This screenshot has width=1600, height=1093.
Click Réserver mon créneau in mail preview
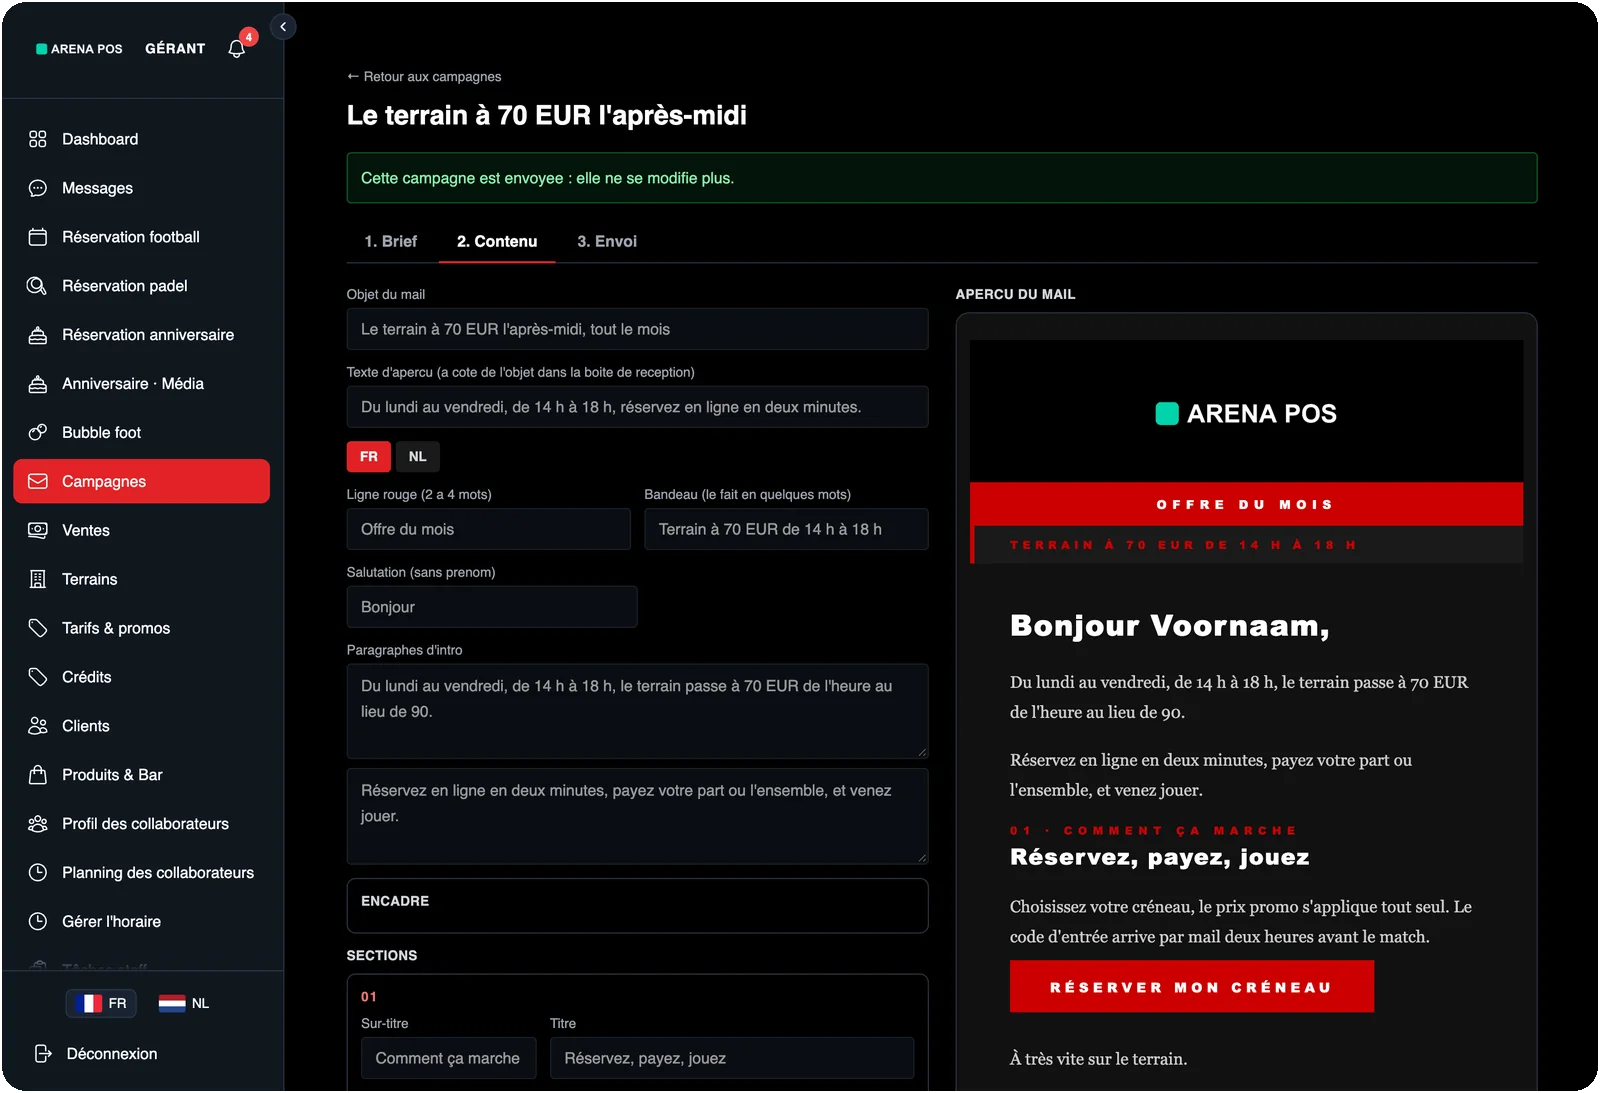point(1191,987)
